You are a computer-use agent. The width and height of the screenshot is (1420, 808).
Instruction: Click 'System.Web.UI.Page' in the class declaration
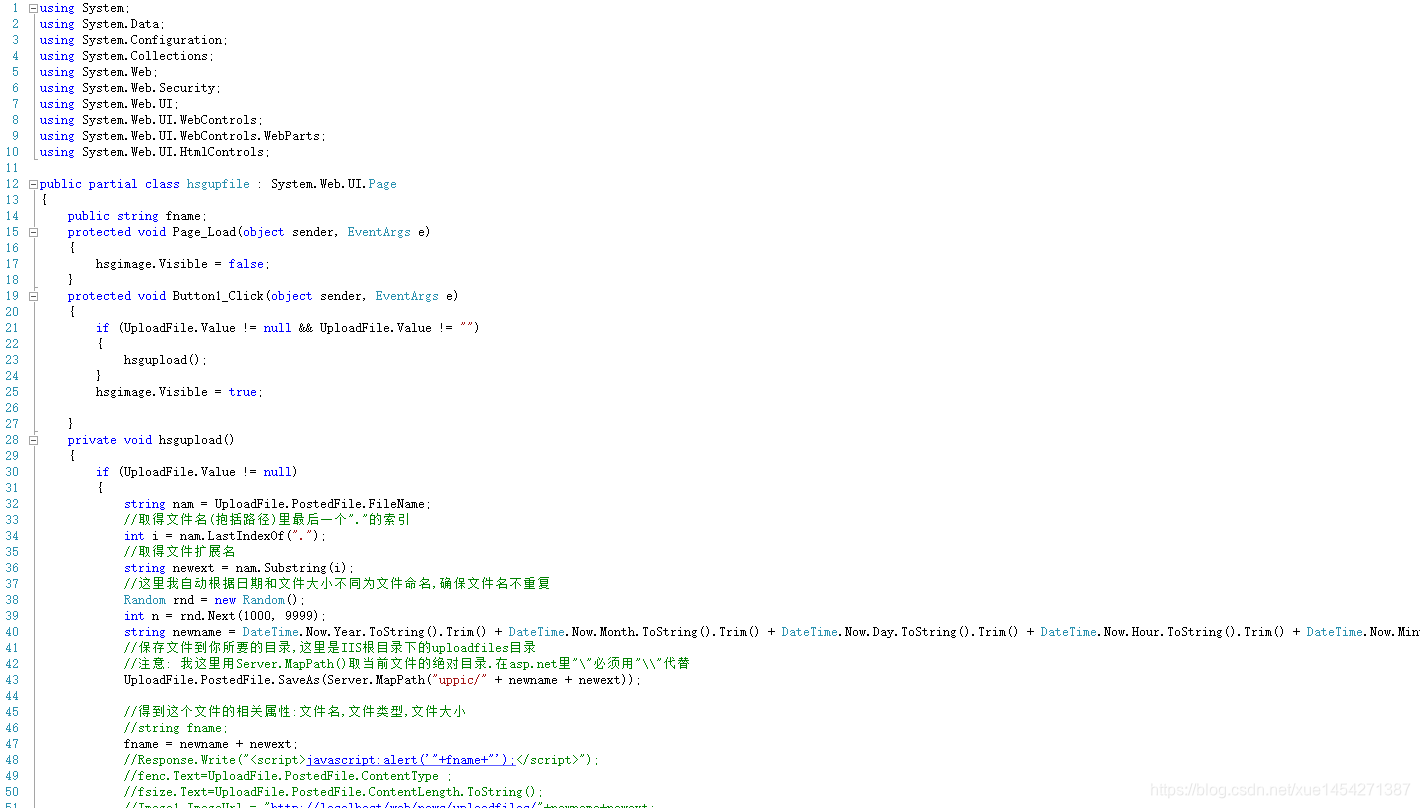334,184
